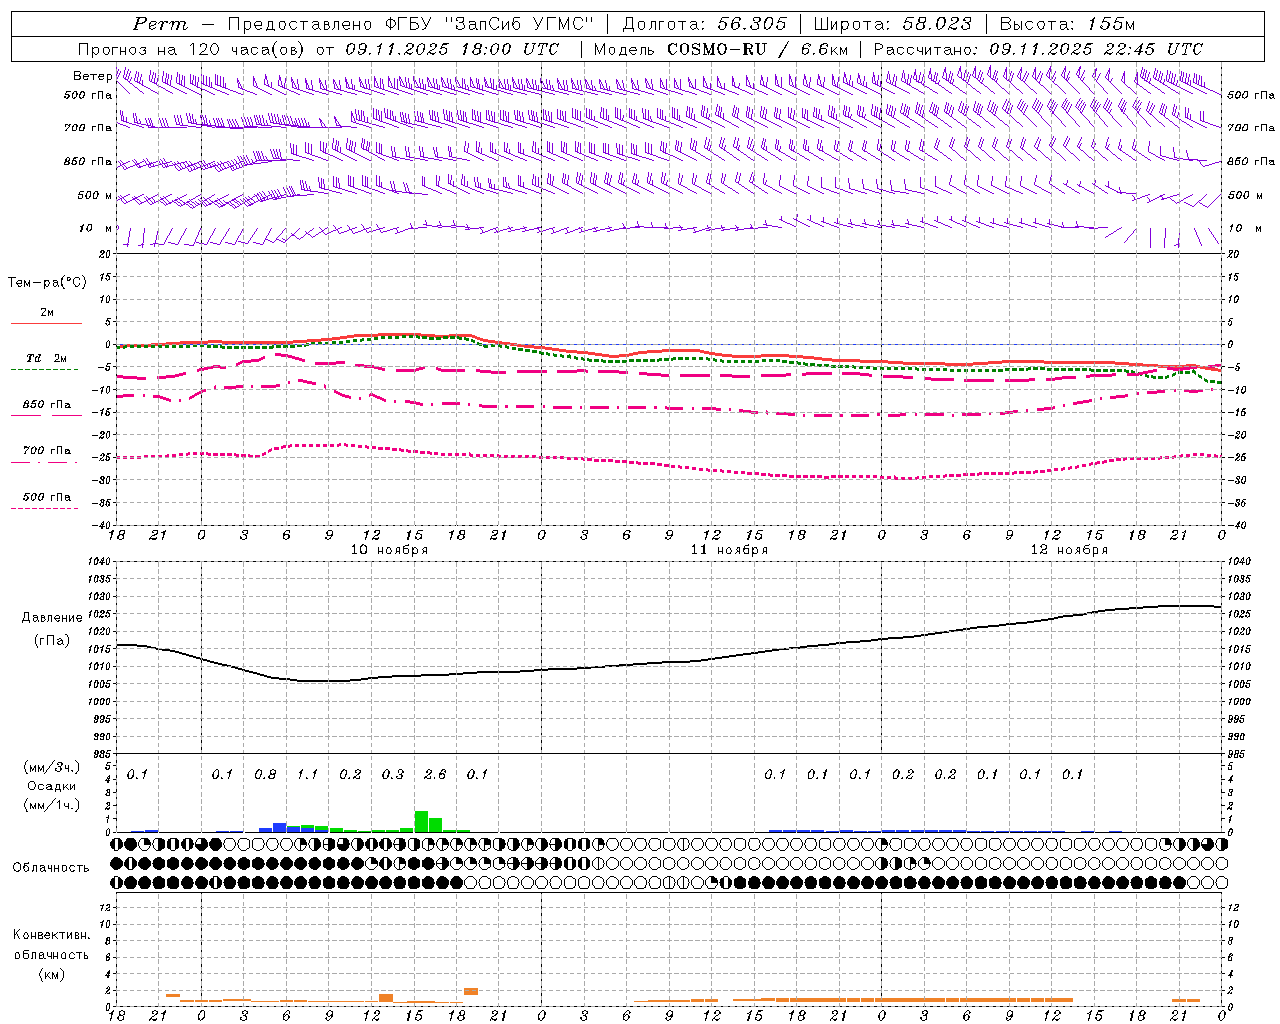Select the Тем-ра(°C) axis title
This screenshot has height=1024, width=1280.
click(x=47, y=282)
